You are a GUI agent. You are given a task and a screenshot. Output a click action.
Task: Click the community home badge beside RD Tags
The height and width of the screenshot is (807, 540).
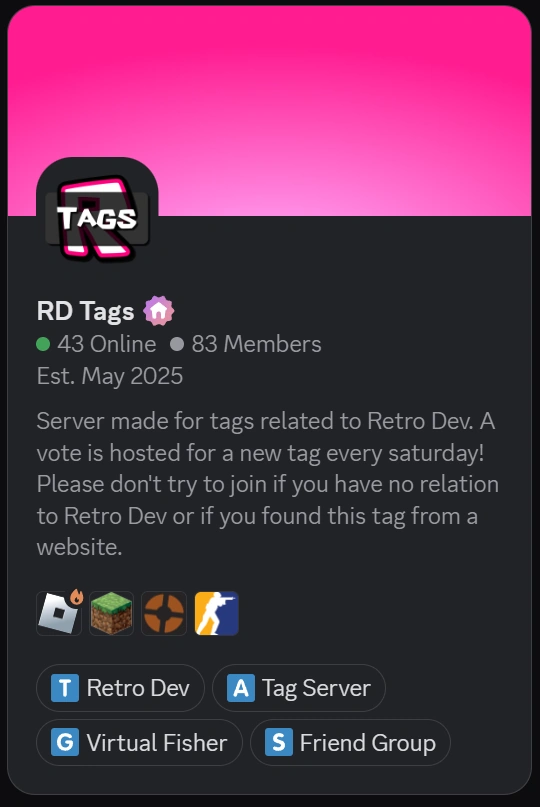point(159,311)
